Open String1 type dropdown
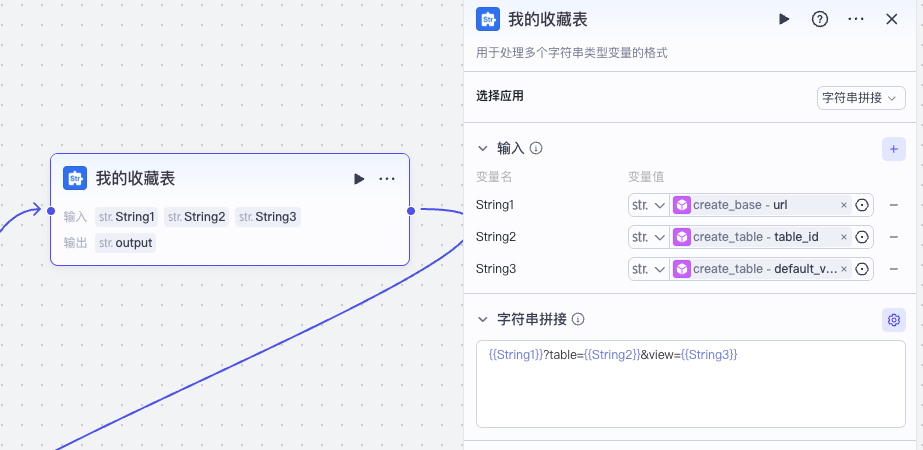 point(648,205)
